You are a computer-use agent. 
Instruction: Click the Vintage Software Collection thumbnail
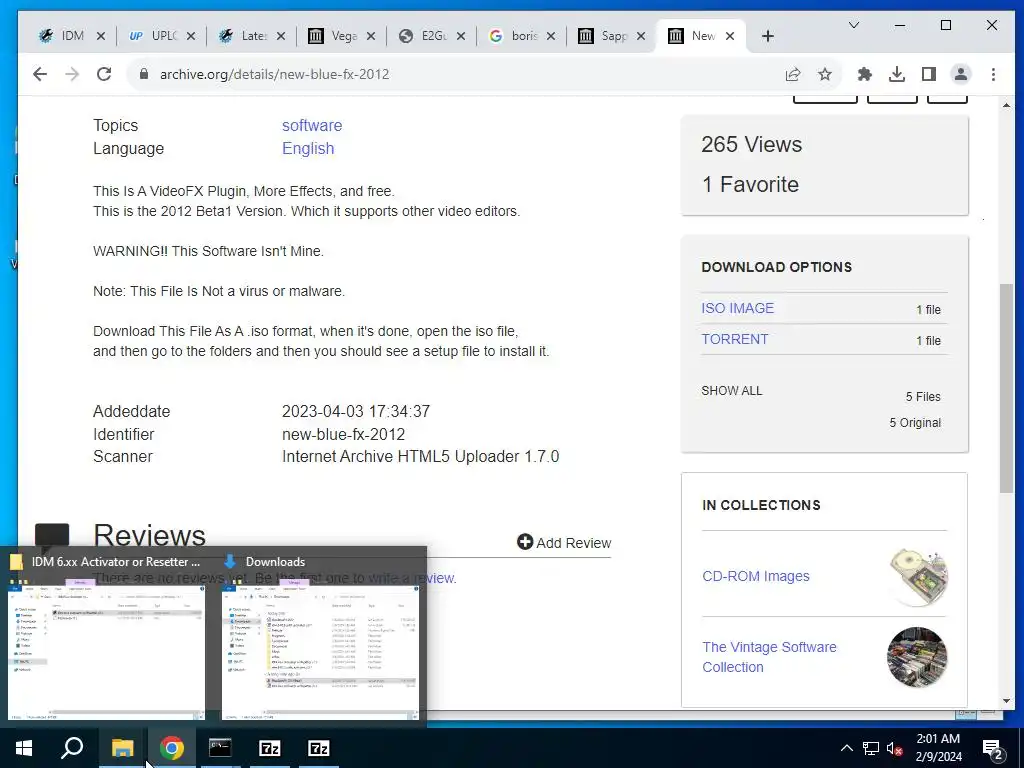point(917,657)
